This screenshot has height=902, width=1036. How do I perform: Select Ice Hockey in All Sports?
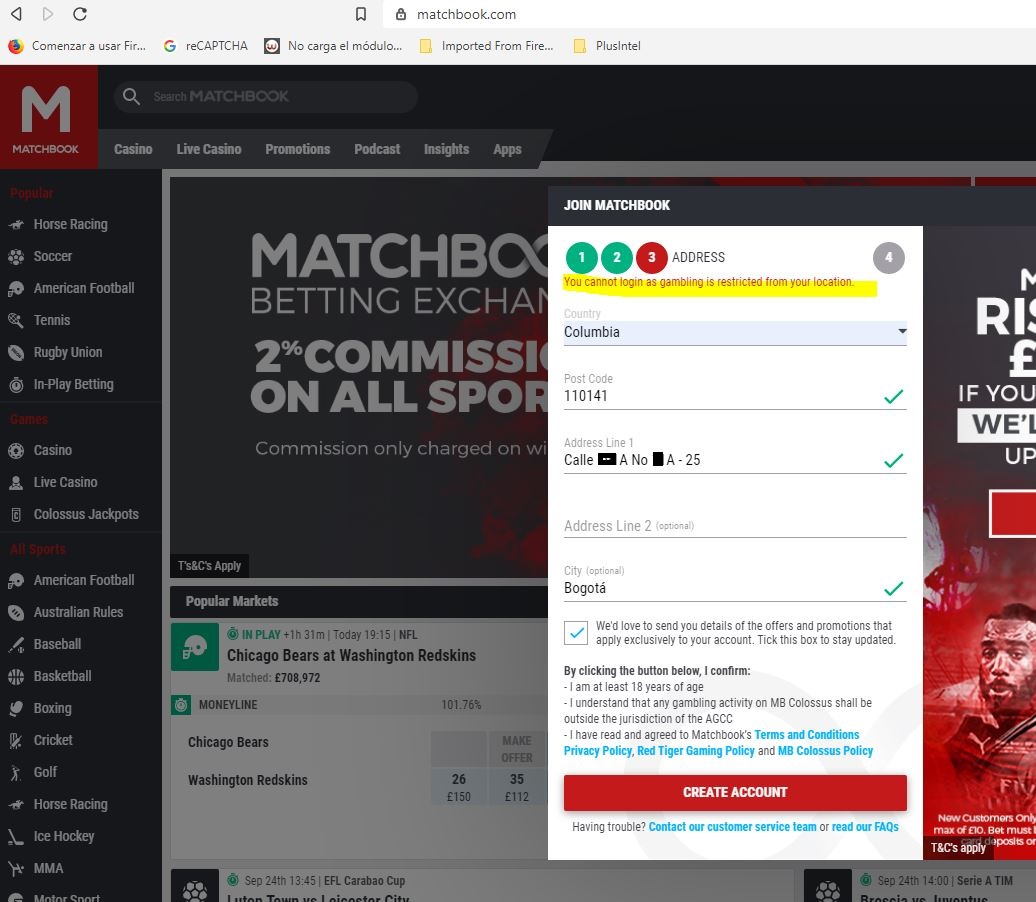click(x=81, y=837)
